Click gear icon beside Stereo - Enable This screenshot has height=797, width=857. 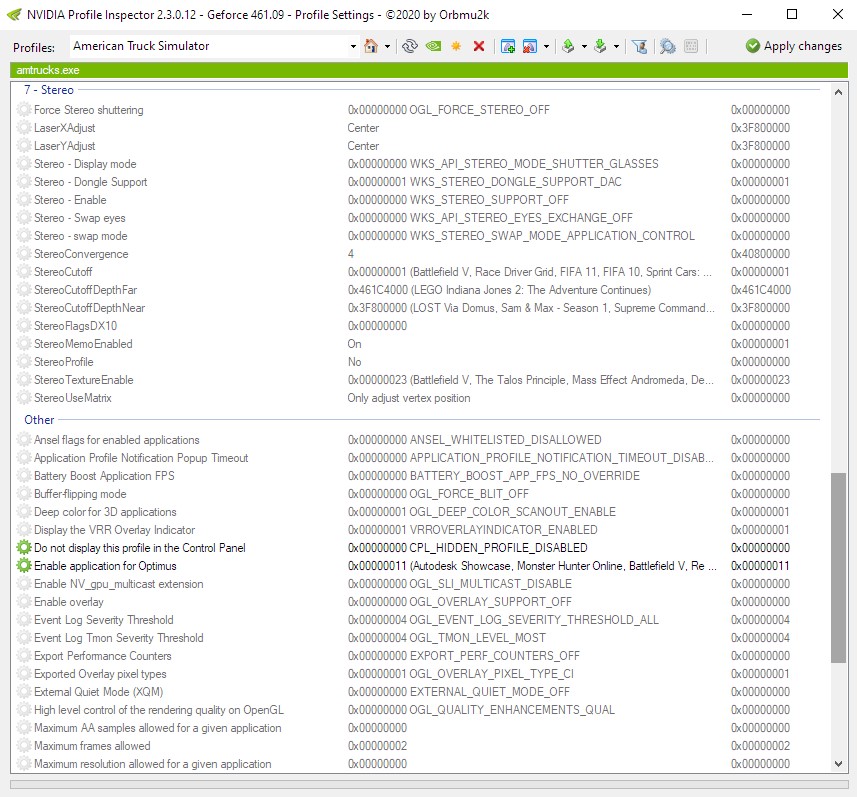click(24, 200)
